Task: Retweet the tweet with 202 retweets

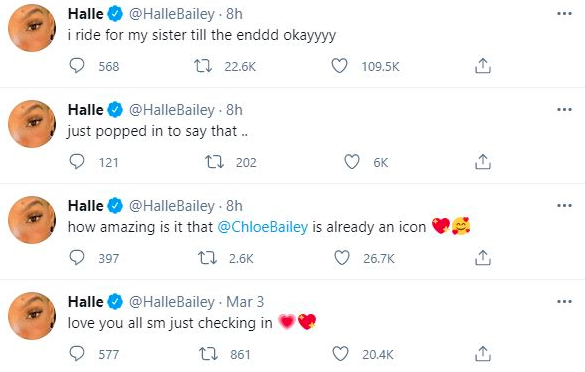Action: coord(214,162)
